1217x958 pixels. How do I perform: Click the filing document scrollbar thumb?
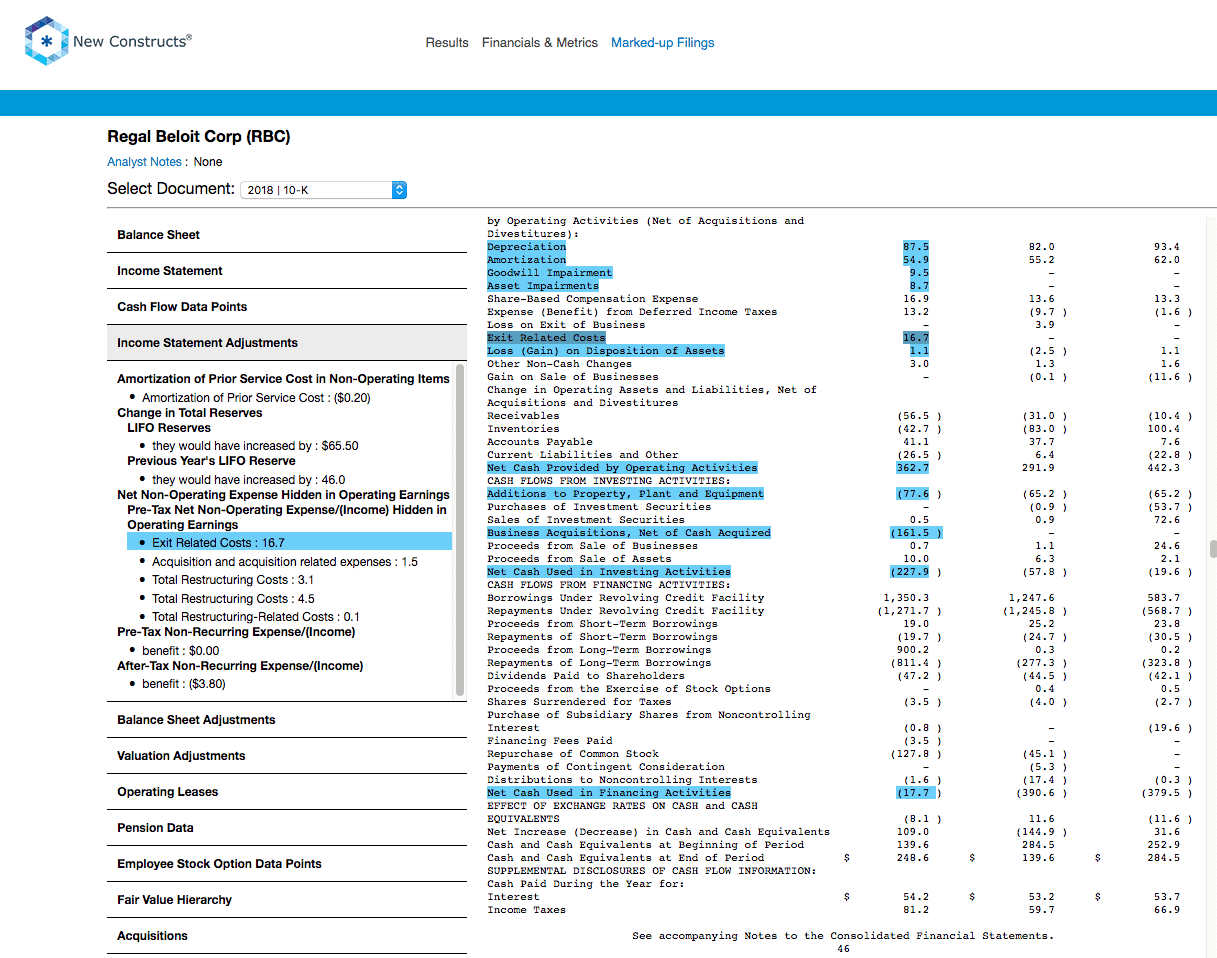(1213, 548)
